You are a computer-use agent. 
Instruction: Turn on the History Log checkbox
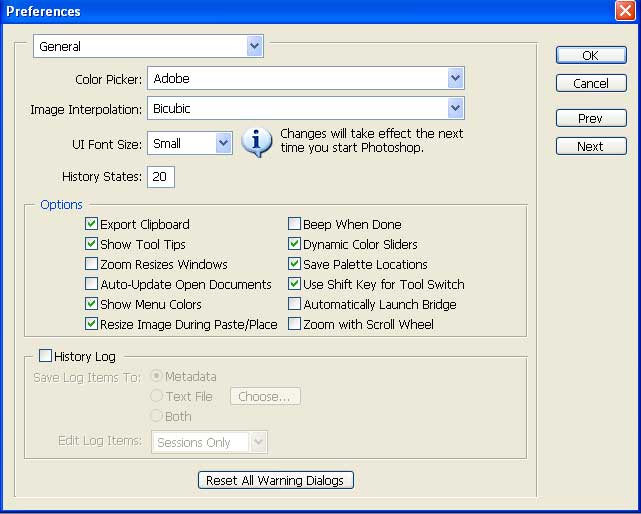(45, 356)
